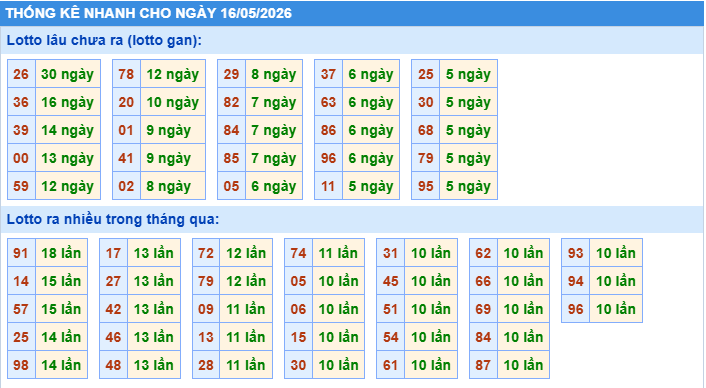The image size is (706, 388).
Task: Click lotto number 05 with 6 ngày
Action: 231,185
